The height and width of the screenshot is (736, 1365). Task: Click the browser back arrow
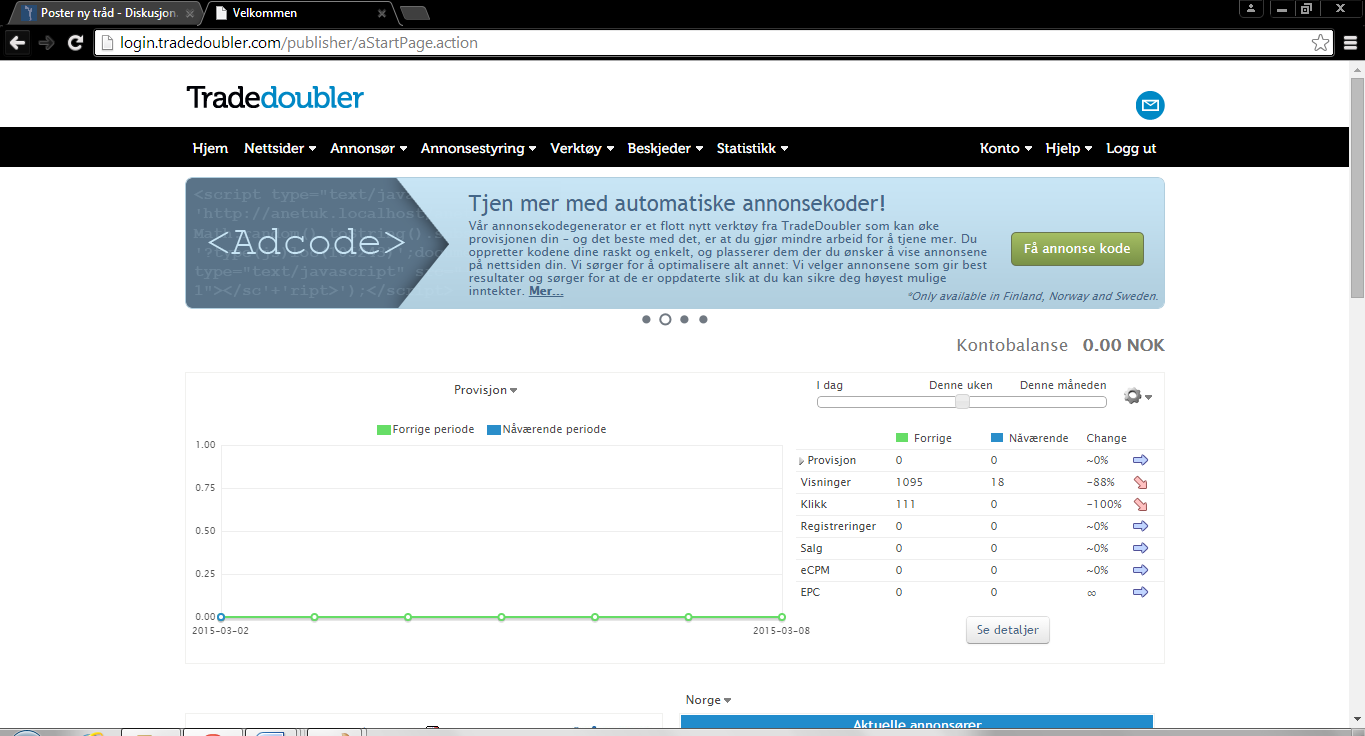point(17,43)
